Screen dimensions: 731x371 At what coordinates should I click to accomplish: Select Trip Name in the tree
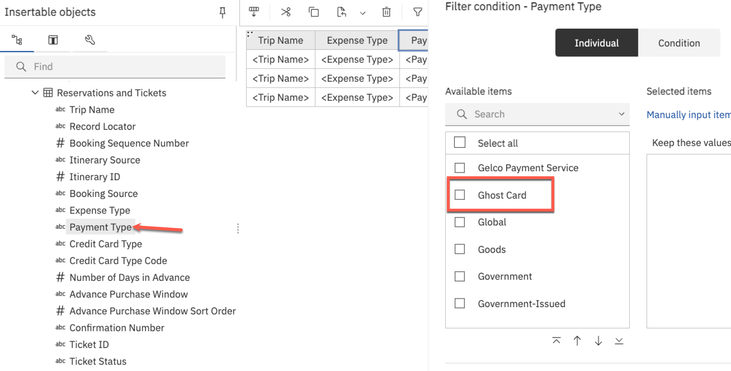coord(92,110)
